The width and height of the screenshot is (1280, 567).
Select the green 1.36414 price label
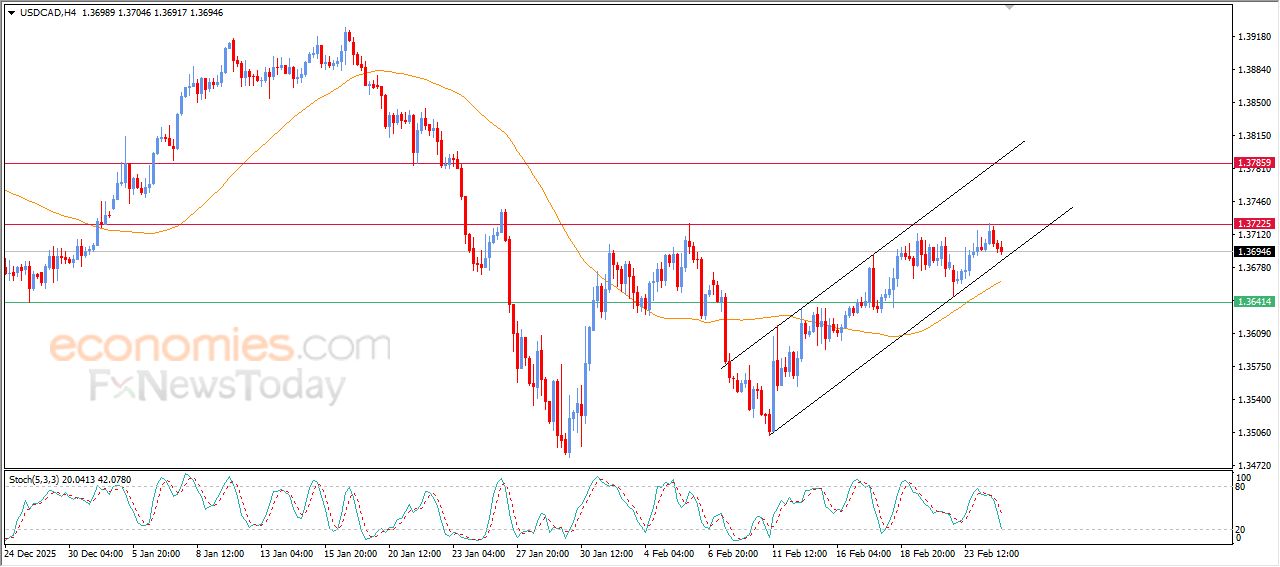(x=1254, y=302)
